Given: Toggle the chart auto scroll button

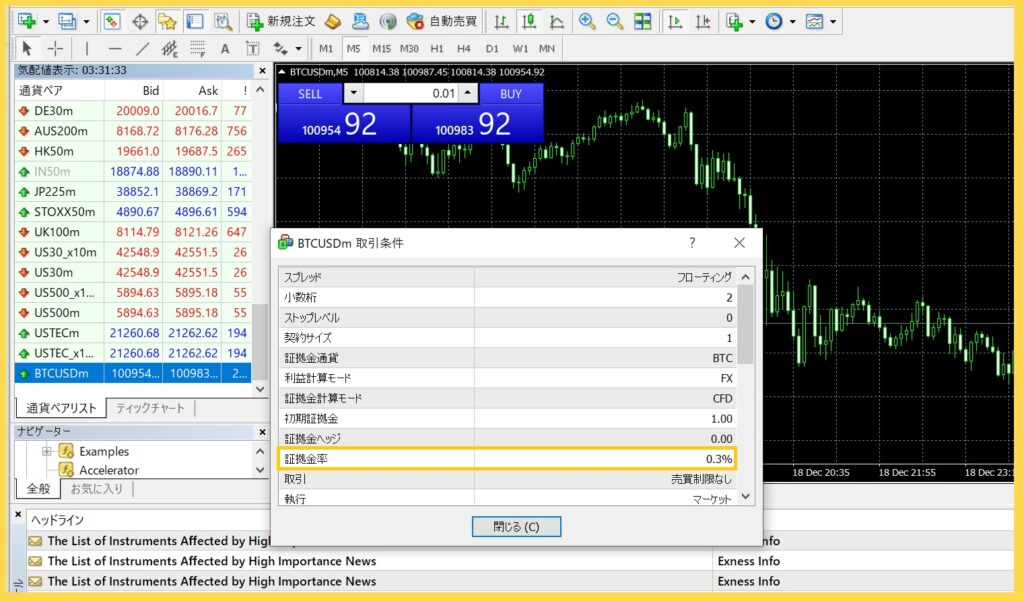Looking at the screenshot, I should (x=677, y=21).
